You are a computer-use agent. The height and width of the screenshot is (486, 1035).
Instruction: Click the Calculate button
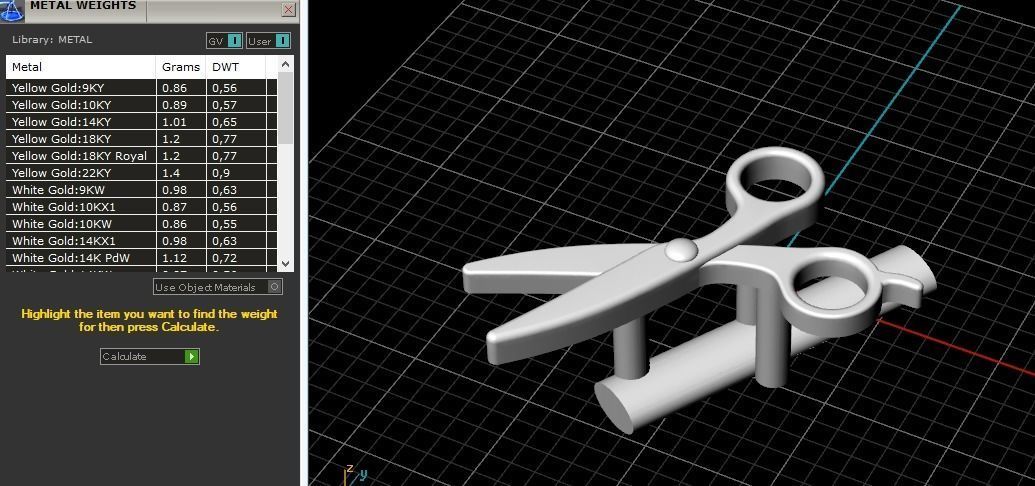click(150, 357)
